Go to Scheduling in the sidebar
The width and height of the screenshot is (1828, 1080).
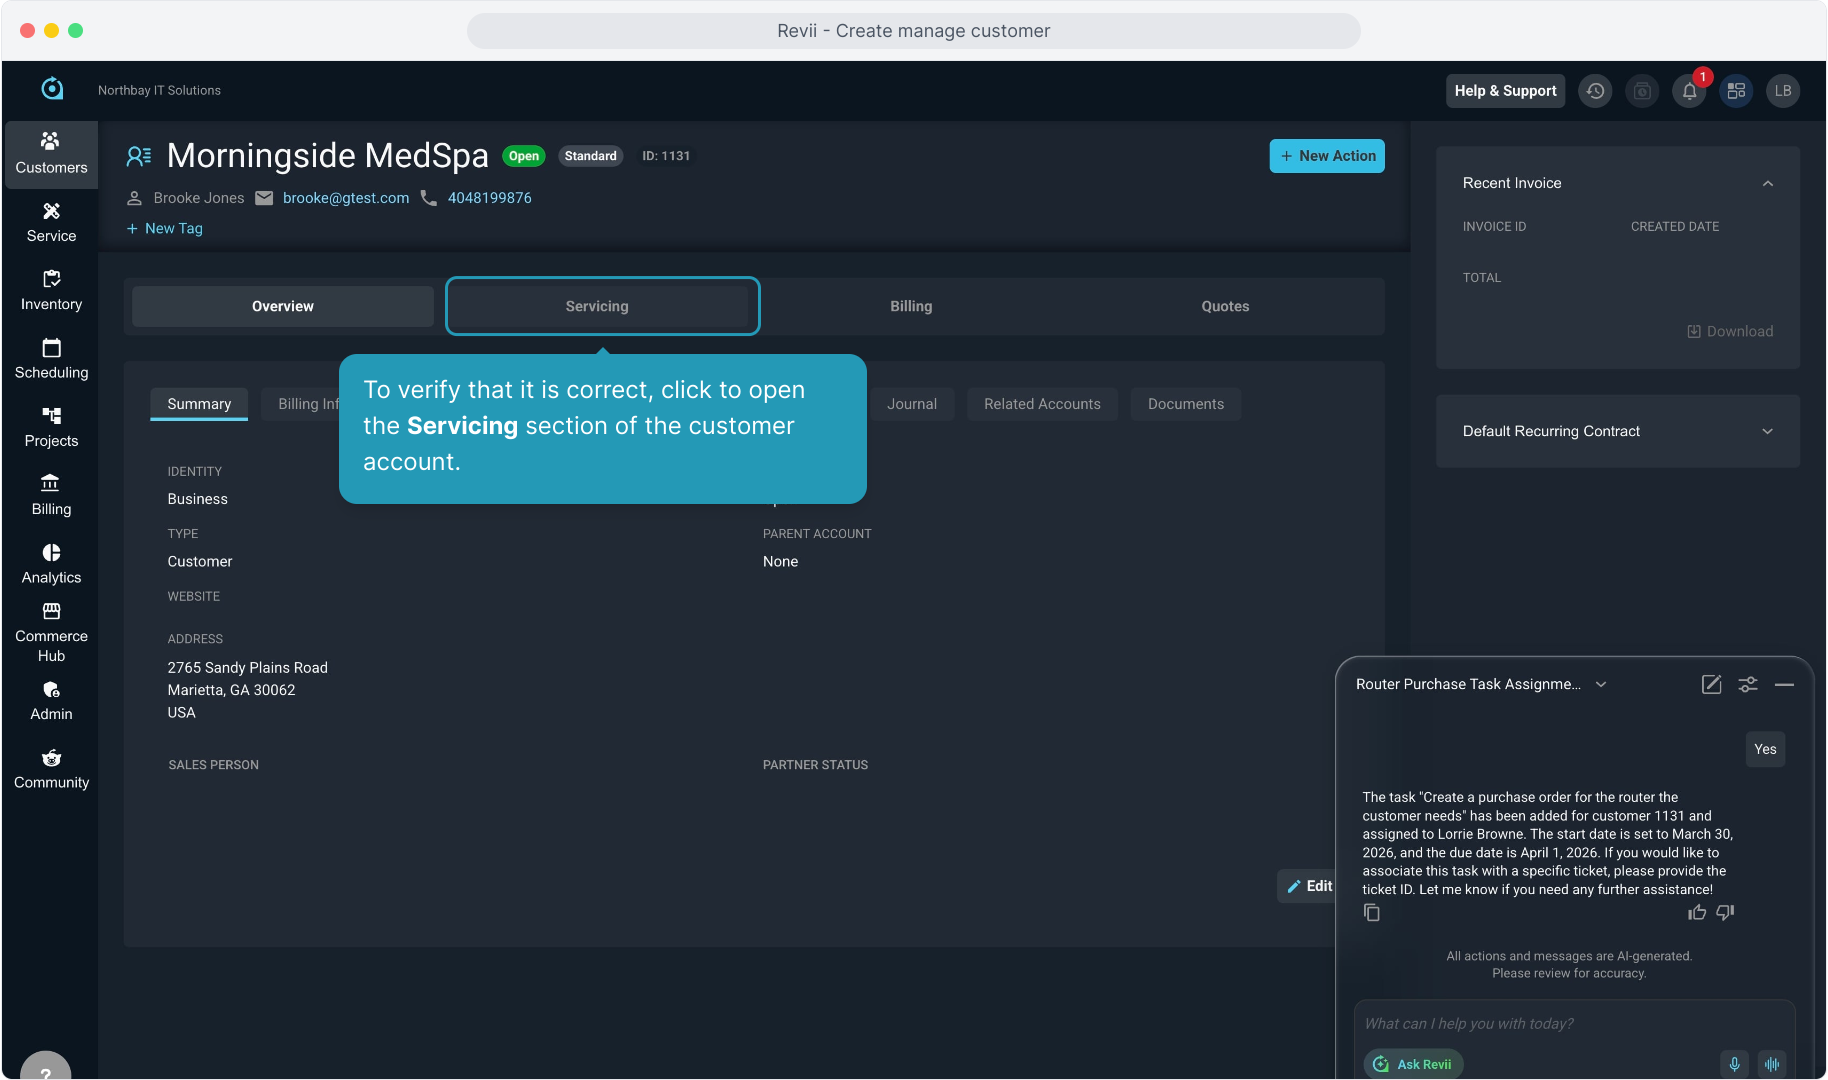(51, 358)
